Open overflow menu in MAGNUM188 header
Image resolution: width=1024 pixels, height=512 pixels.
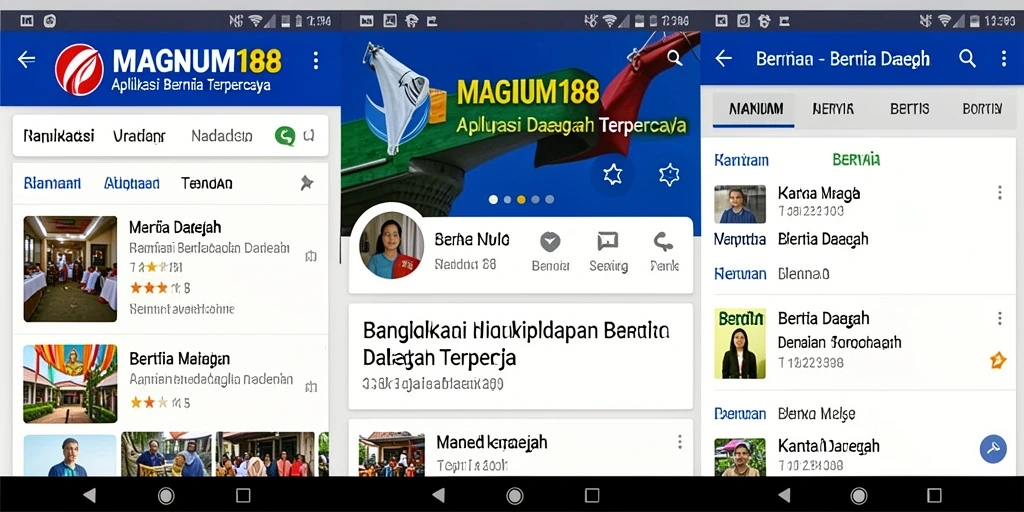pyautogui.click(x=316, y=61)
